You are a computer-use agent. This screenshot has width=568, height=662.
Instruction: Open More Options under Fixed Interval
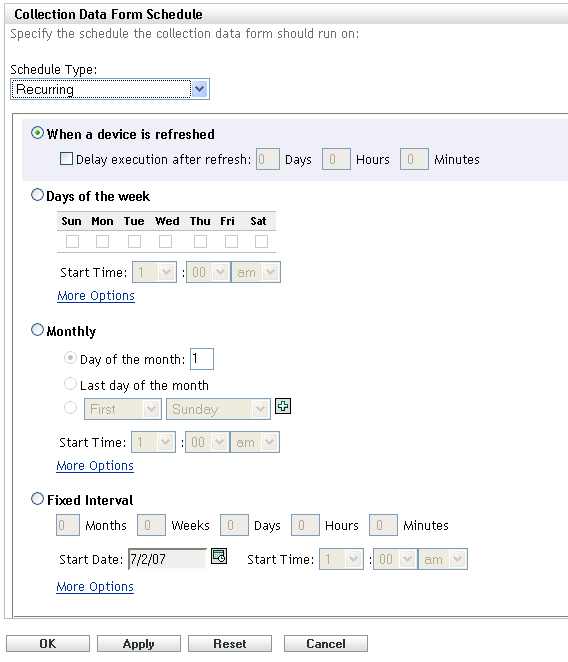[95, 586]
